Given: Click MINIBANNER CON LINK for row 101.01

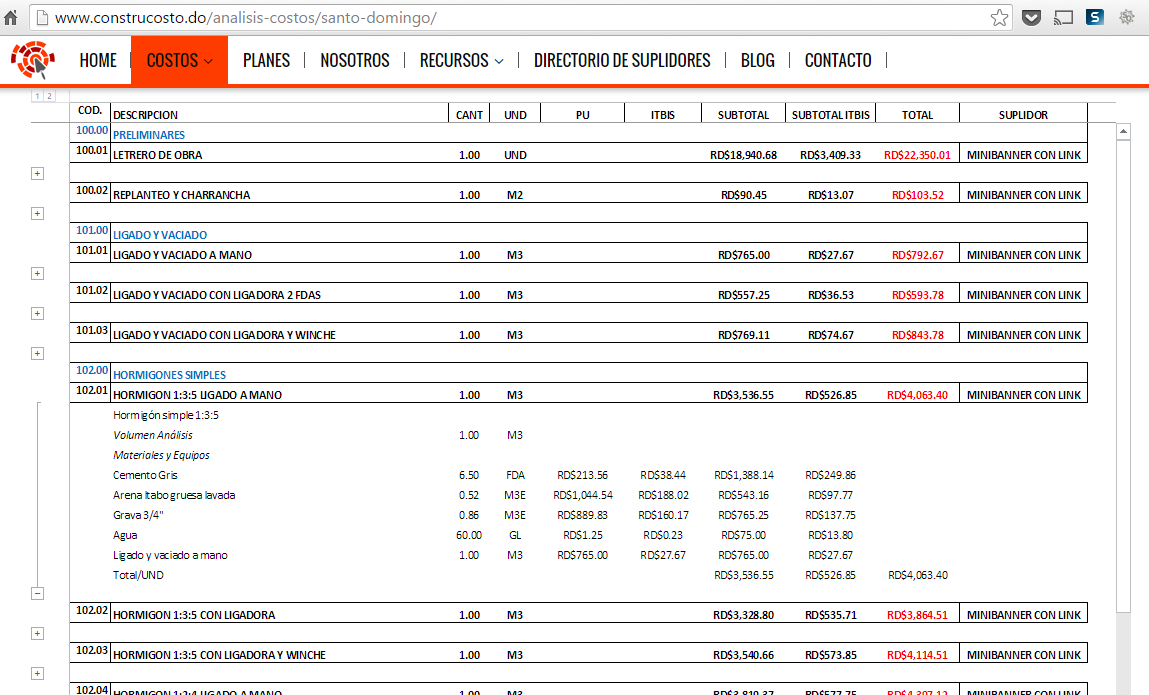Looking at the screenshot, I should pyautogui.click(x=1024, y=255).
